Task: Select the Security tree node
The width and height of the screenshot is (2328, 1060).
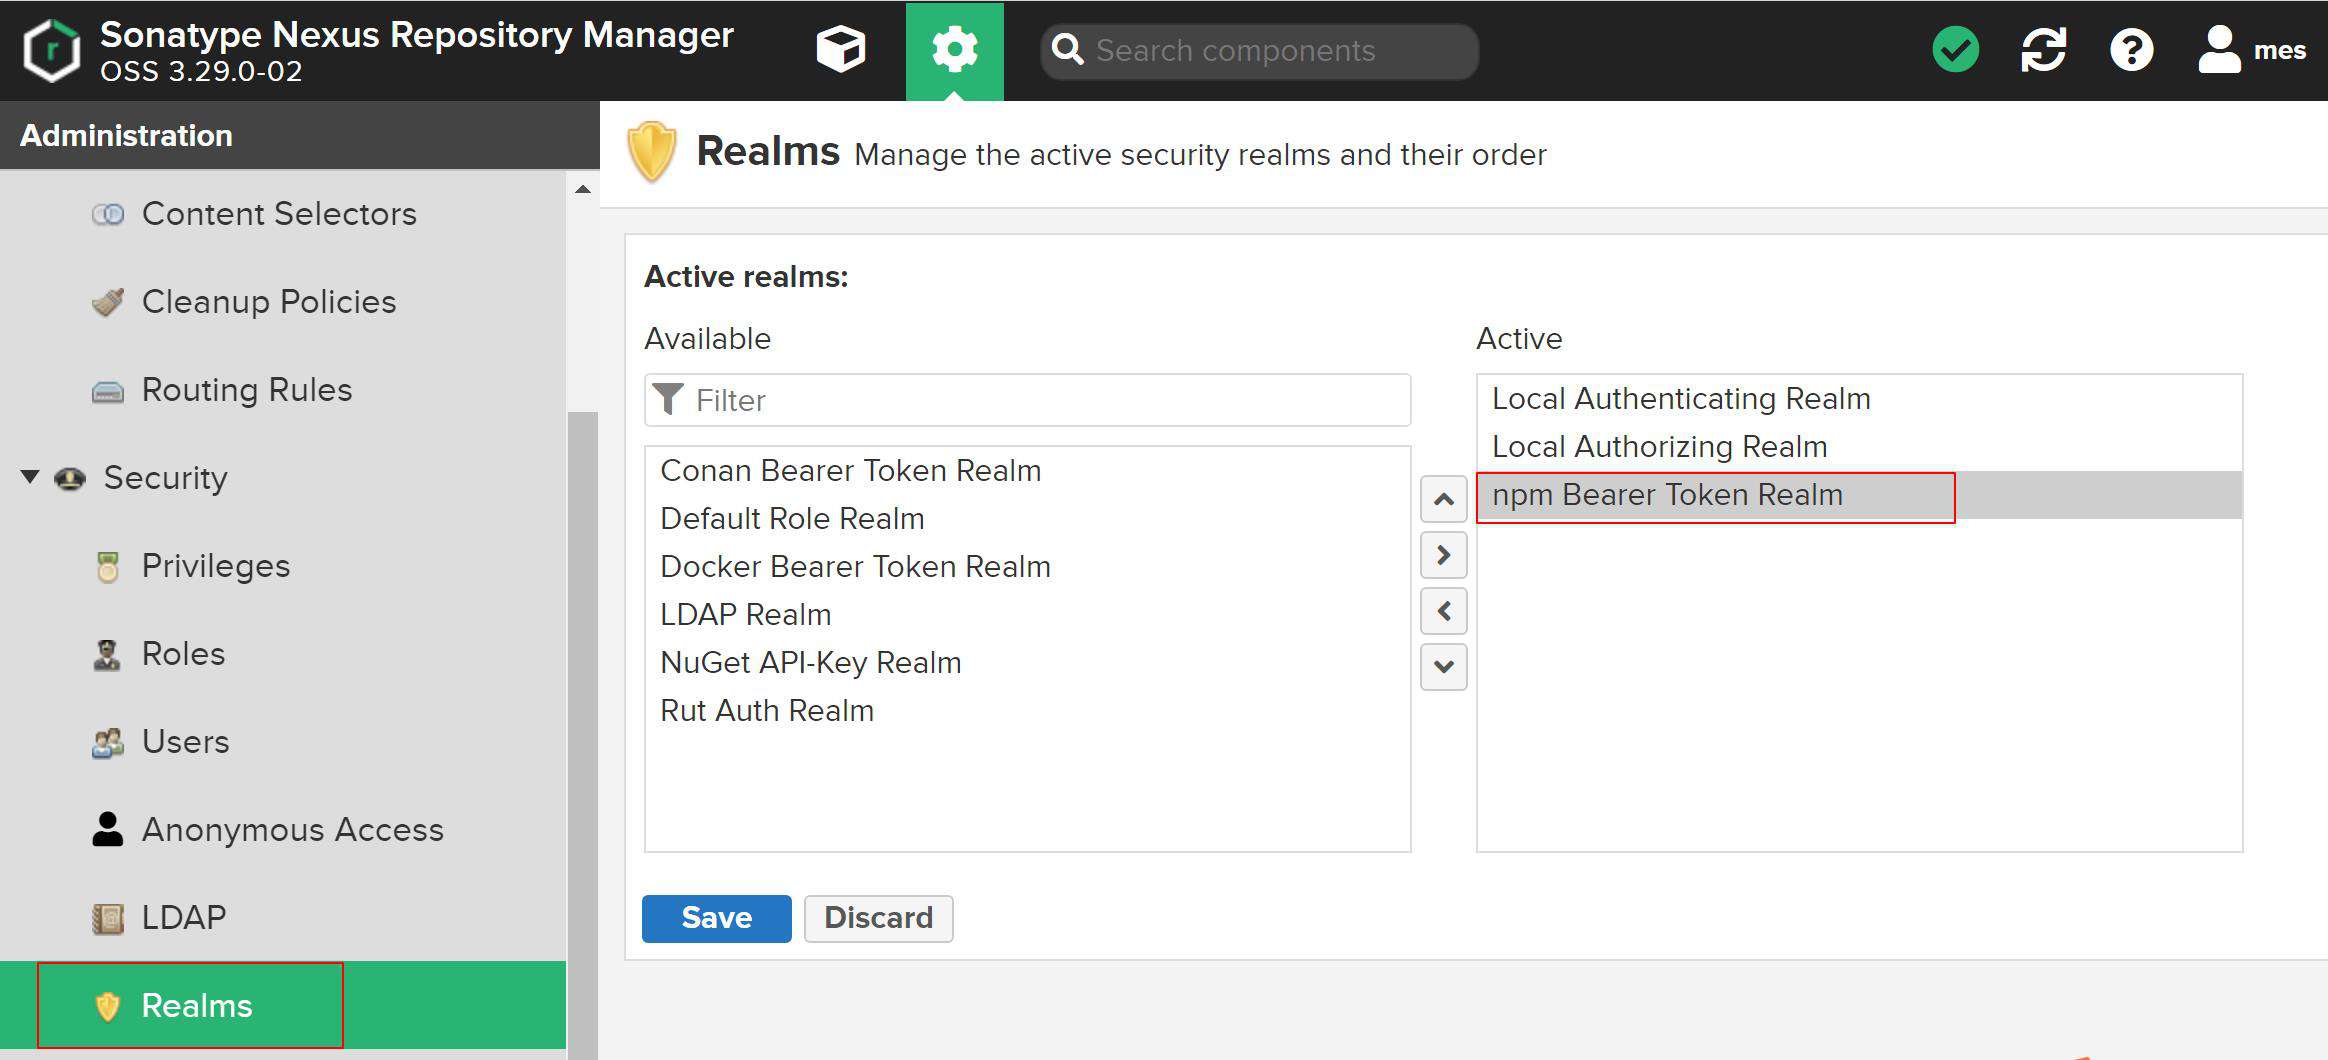Action: (283, 478)
